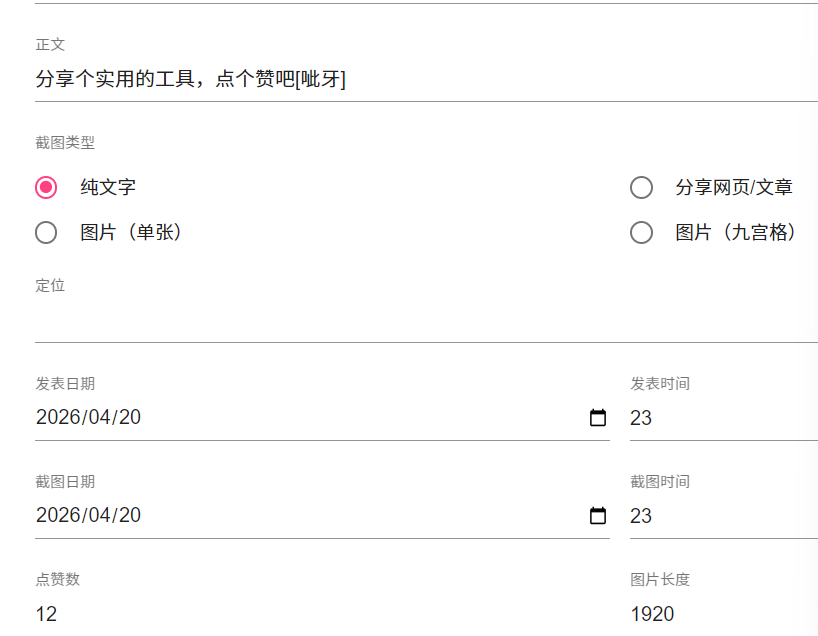Image resolution: width=818 pixels, height=636 pixels.
Task: Select the month segment of 截图日期
Action: click(96, 516)
